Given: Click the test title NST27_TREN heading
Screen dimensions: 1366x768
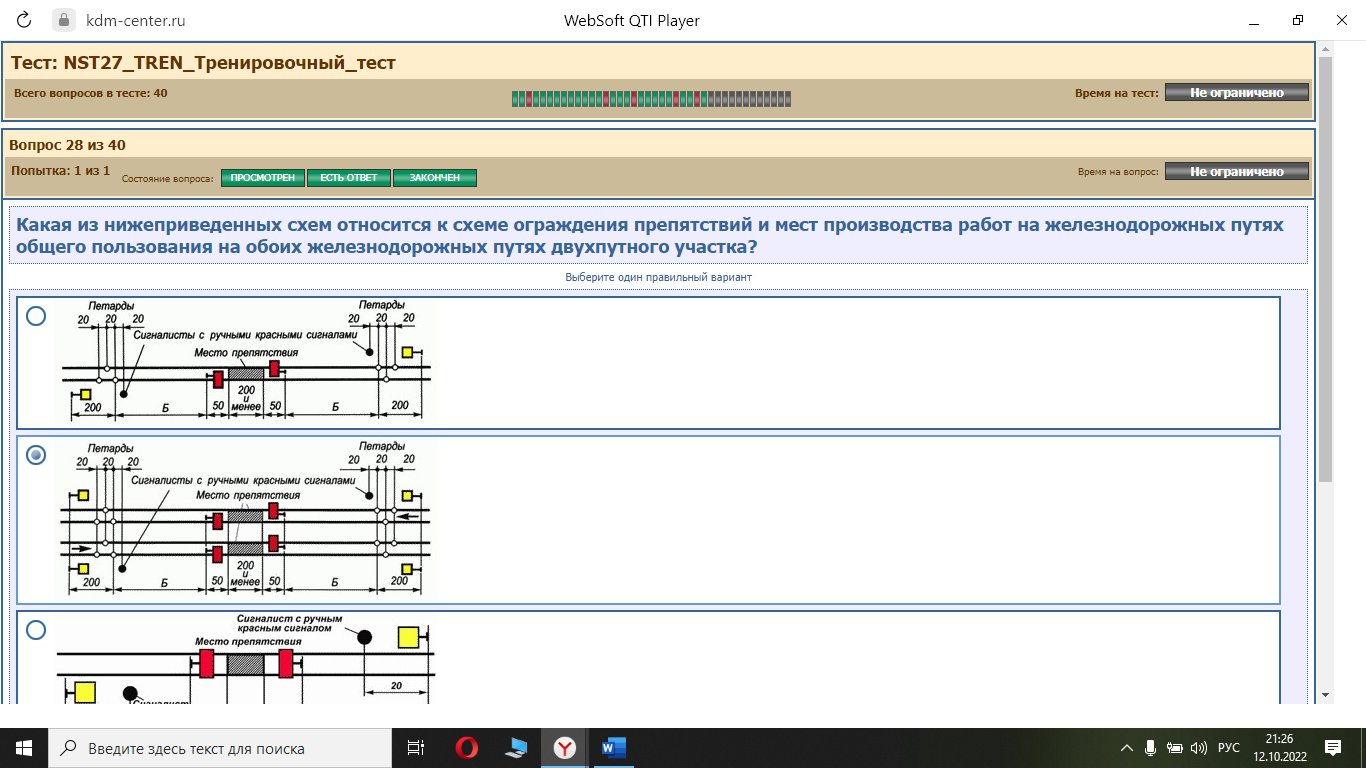Looking at the screenshot, I should pyautogui.click(x=203, y=63).
